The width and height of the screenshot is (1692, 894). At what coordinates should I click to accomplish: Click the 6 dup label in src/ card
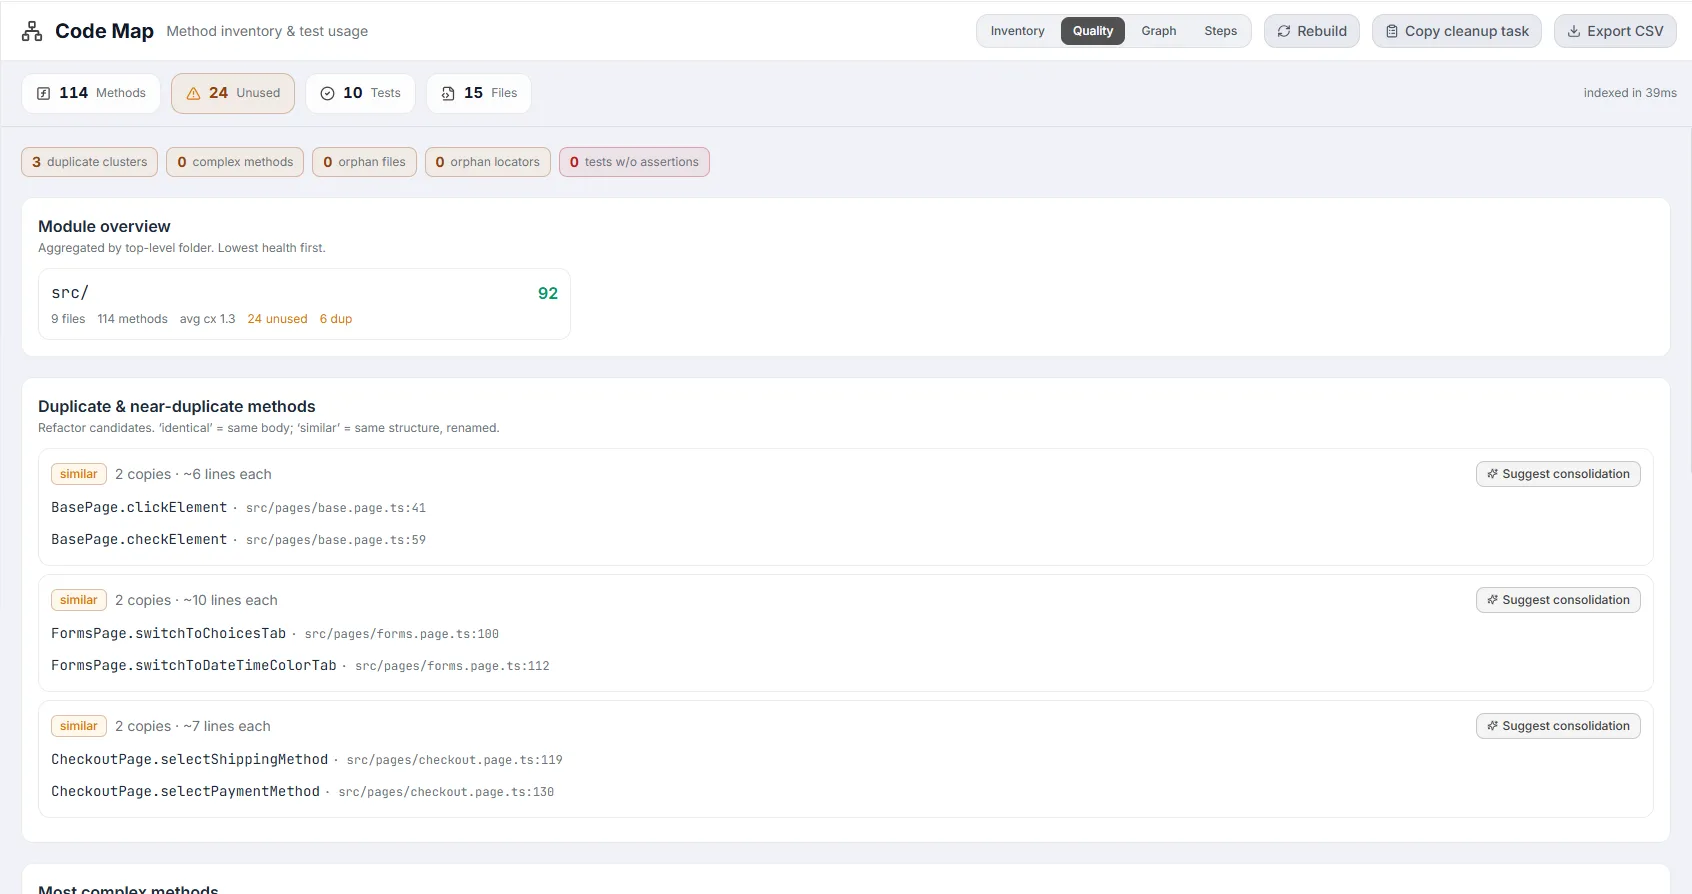336,319
